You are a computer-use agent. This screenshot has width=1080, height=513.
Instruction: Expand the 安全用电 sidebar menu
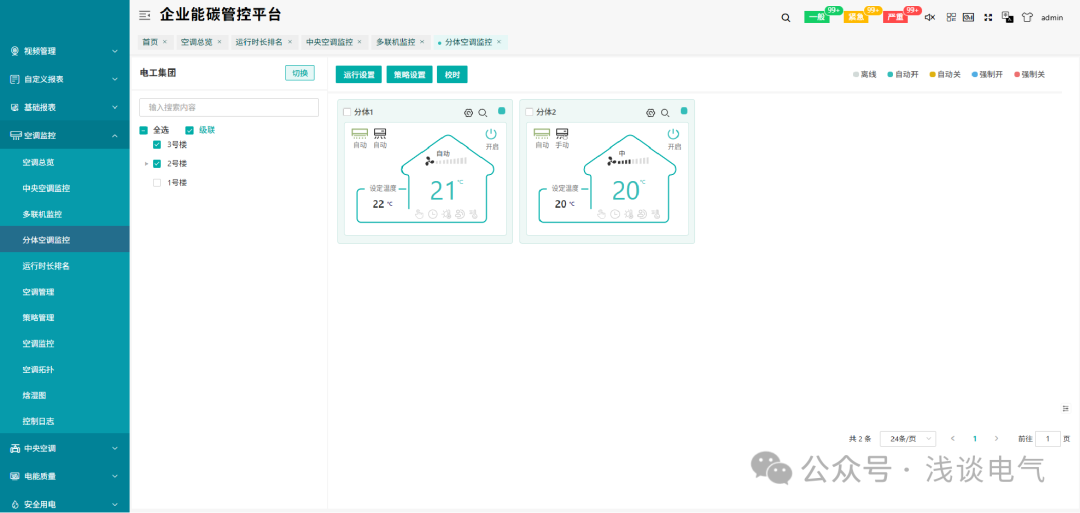(65, 504)
